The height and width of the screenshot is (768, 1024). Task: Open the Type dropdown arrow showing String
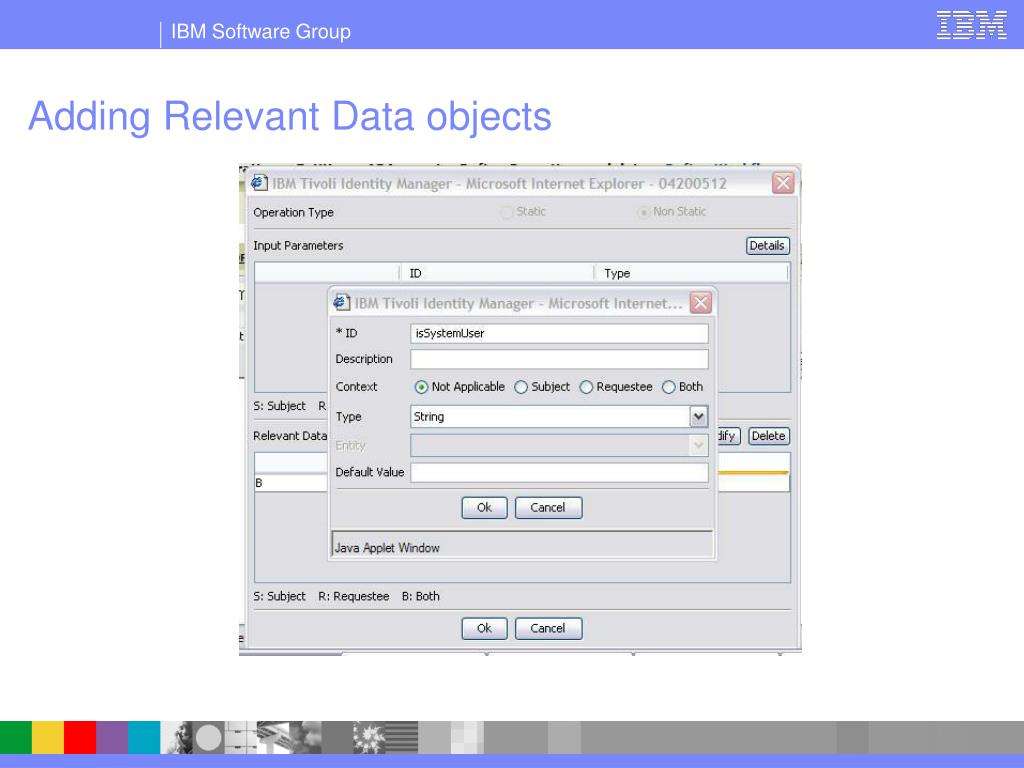click(698, 417)
